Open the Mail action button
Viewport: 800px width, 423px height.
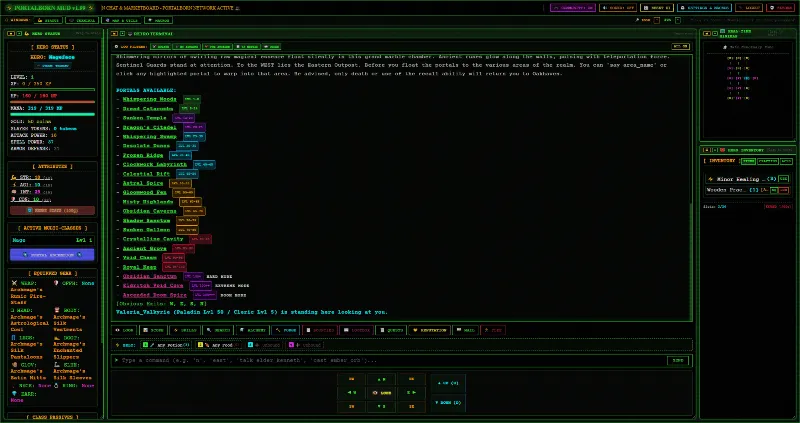465,330
